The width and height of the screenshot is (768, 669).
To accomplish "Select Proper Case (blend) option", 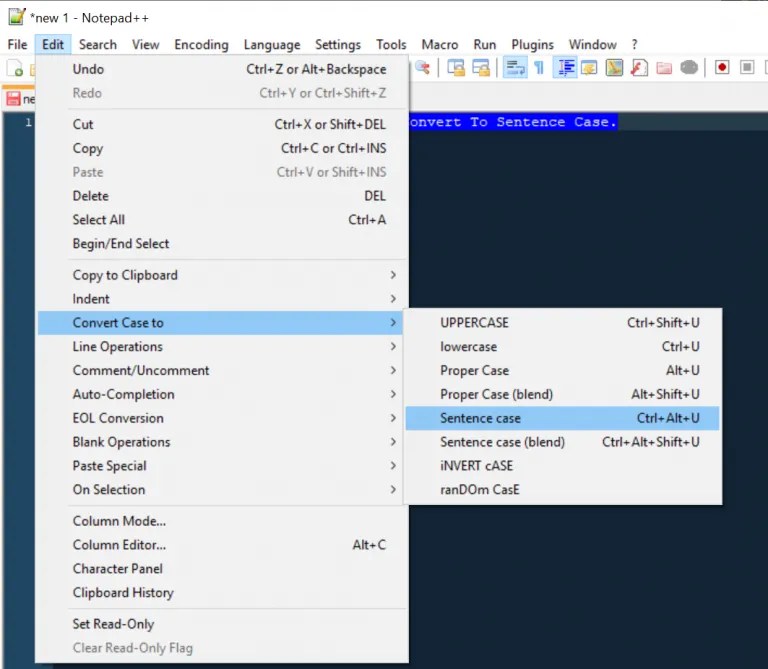I will [x=562, y=394].
